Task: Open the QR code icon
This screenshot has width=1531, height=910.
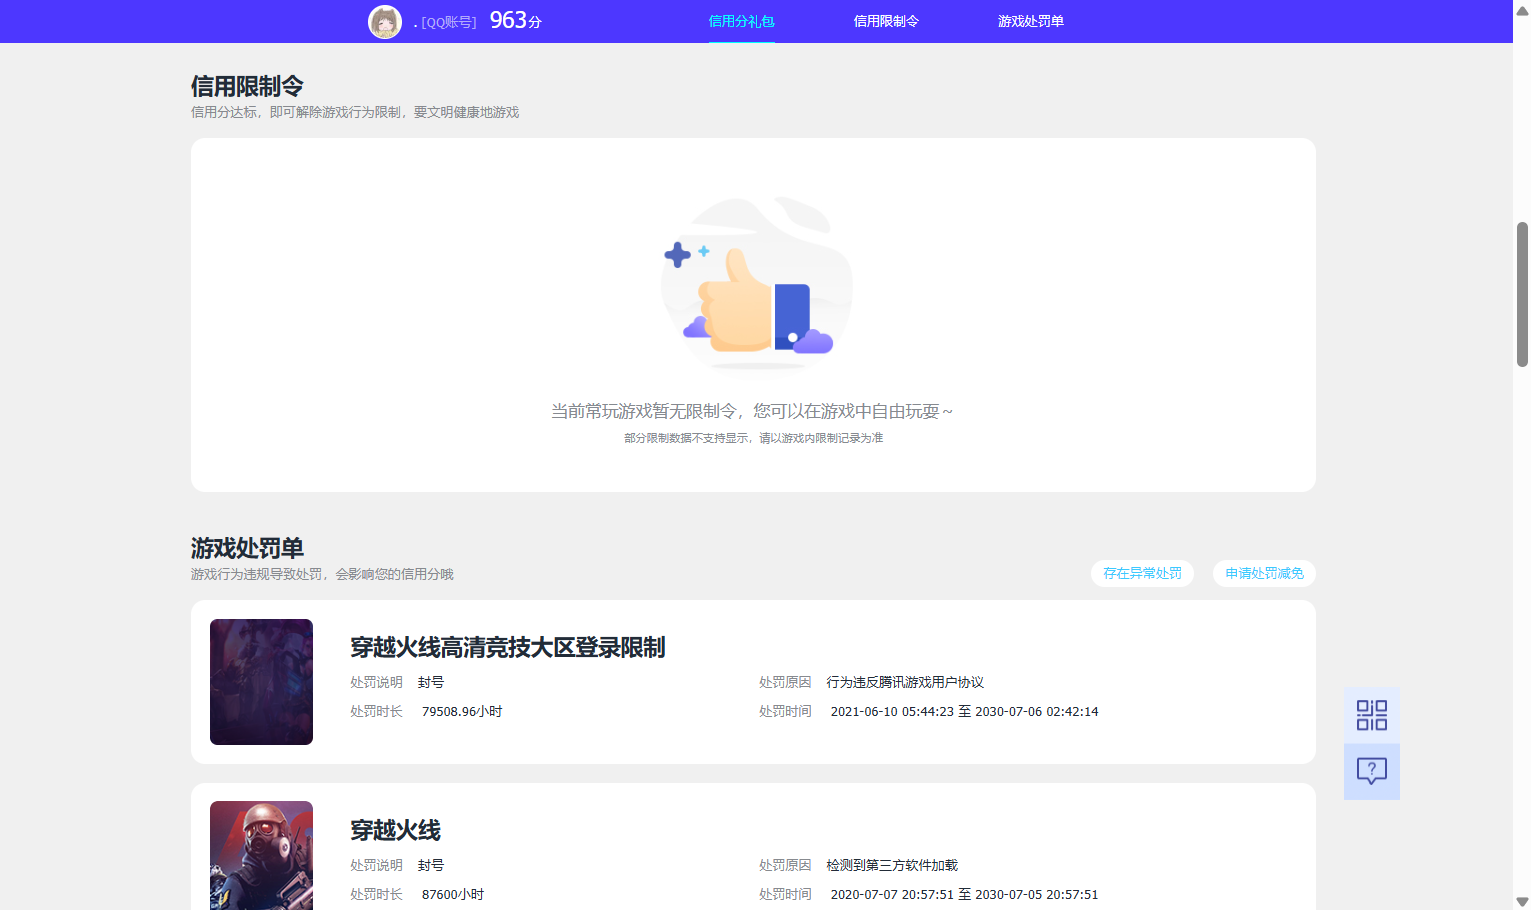Action: tap(1371, 715)
